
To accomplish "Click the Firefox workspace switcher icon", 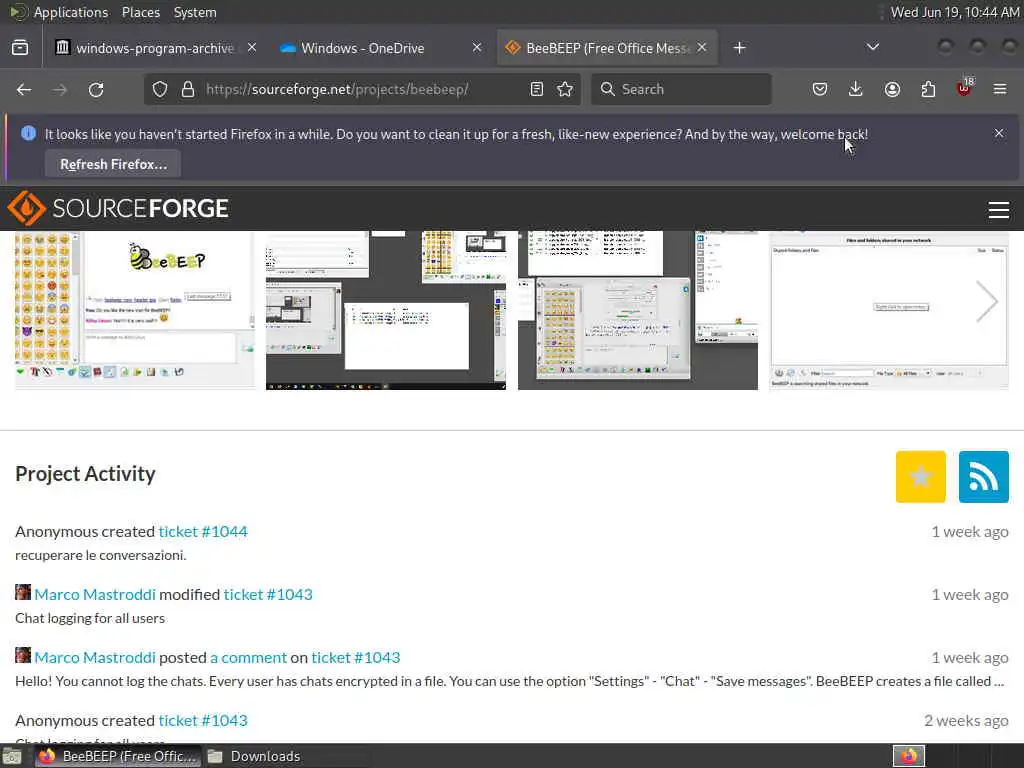I will click(908, 756).
